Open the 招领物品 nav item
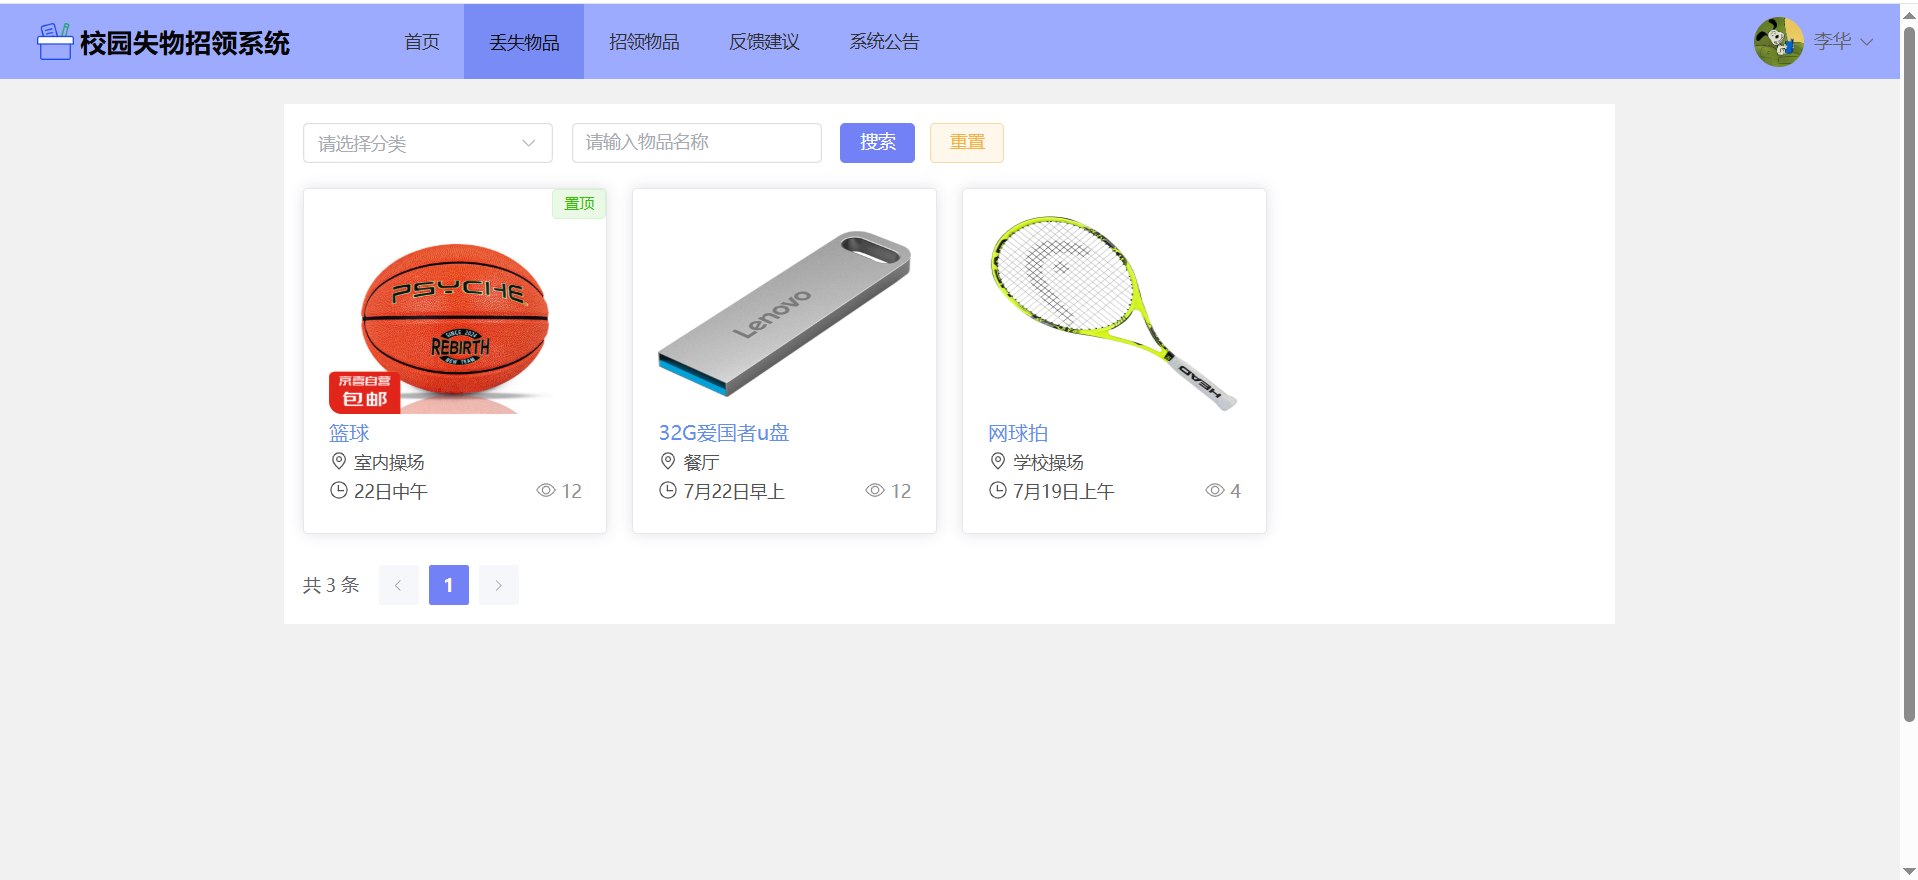This screenshot has width=1918, height=880. tap(644, 42)
